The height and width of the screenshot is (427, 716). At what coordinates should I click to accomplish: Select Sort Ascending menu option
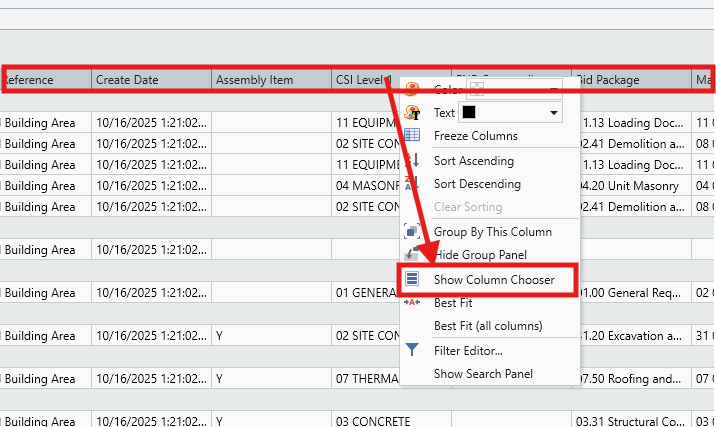473,161
